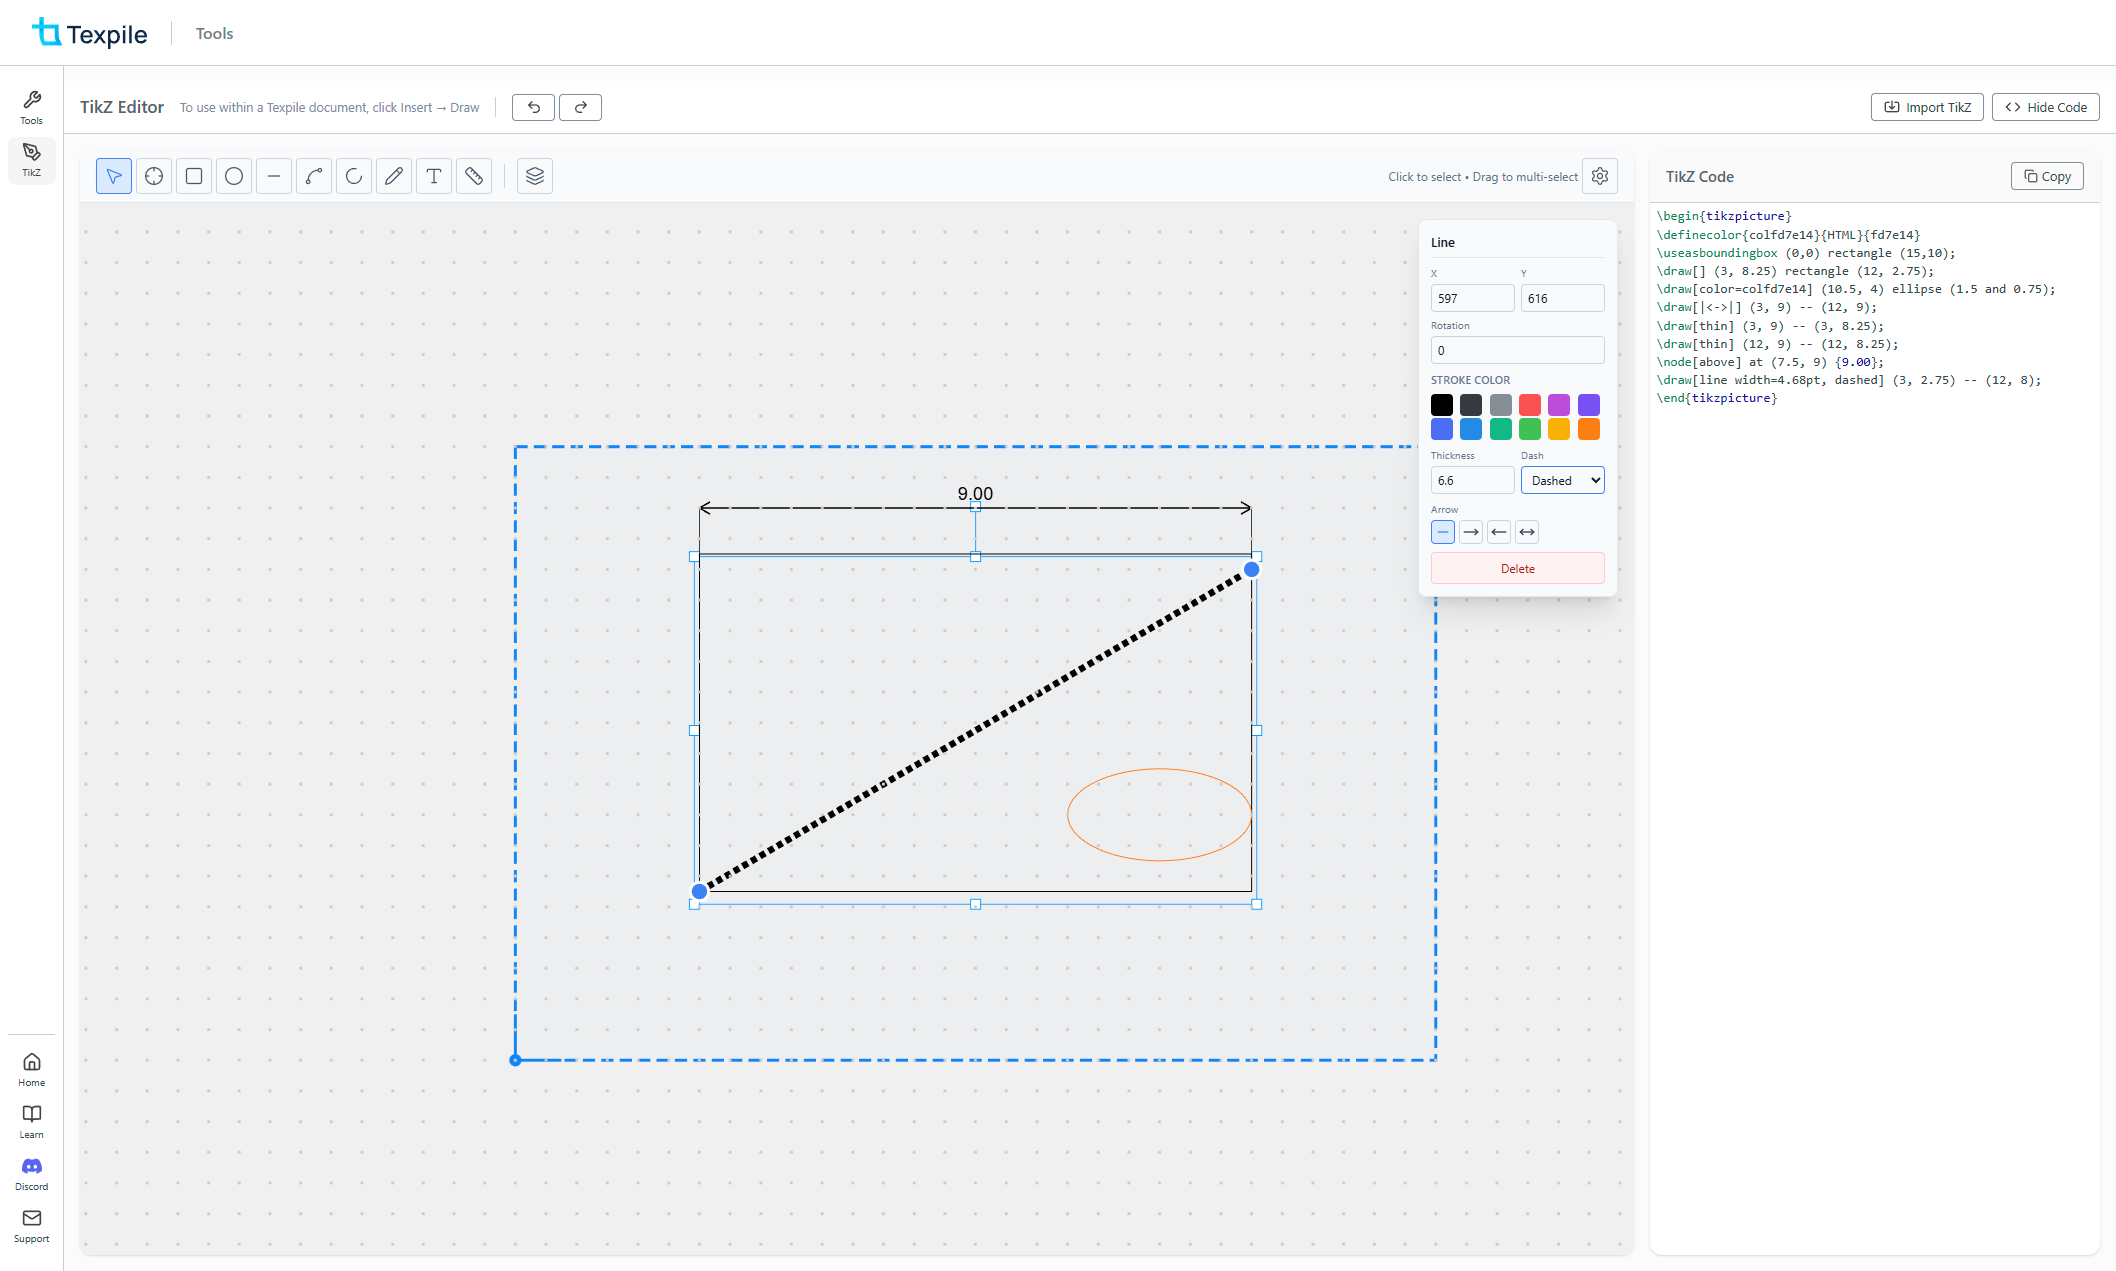Screen dimensions: 2116x1271
Task: Select the straight line tool
Action: (274, 176)
